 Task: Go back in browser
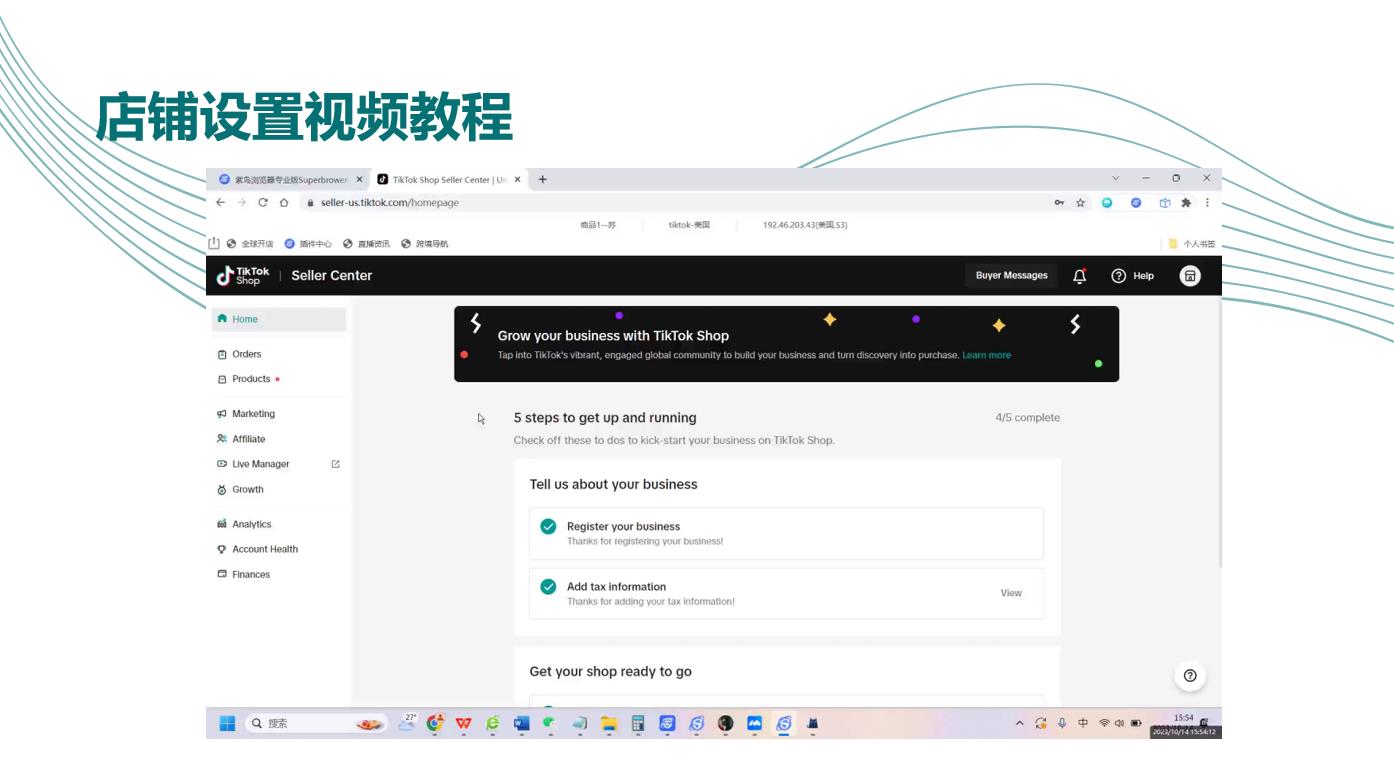[x=221, y=202]
